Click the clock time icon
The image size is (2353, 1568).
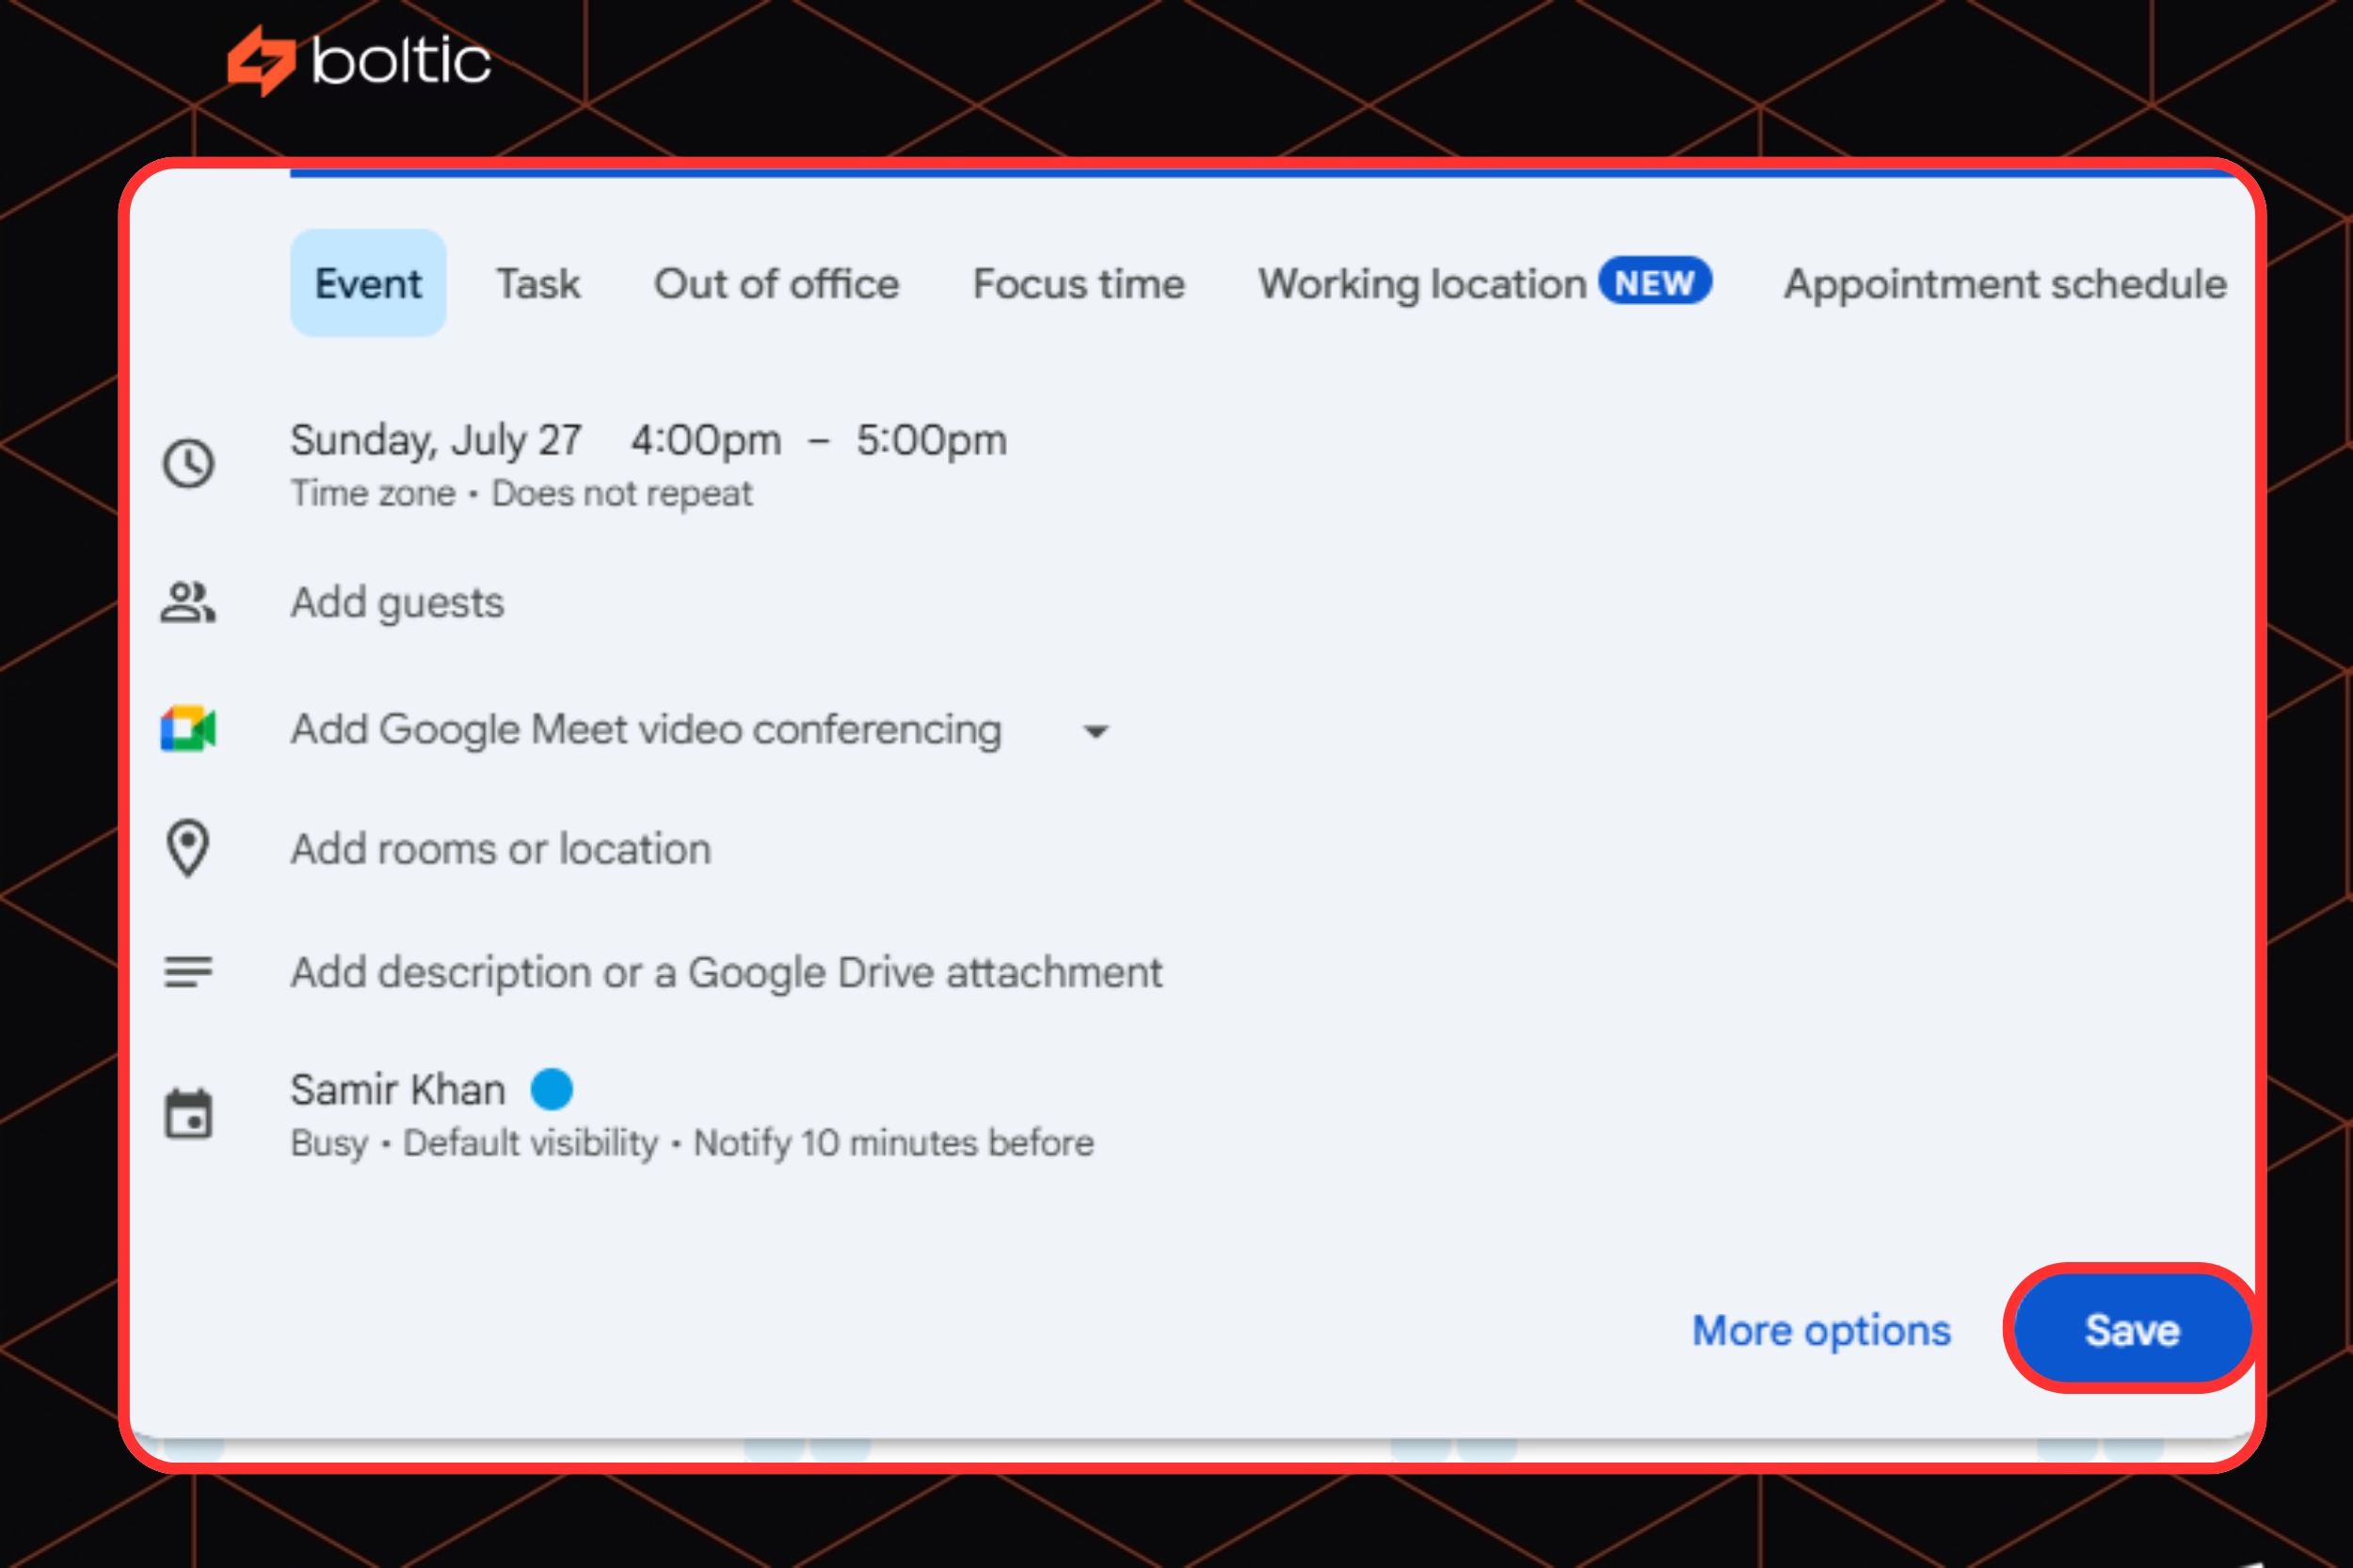[188, 464]
